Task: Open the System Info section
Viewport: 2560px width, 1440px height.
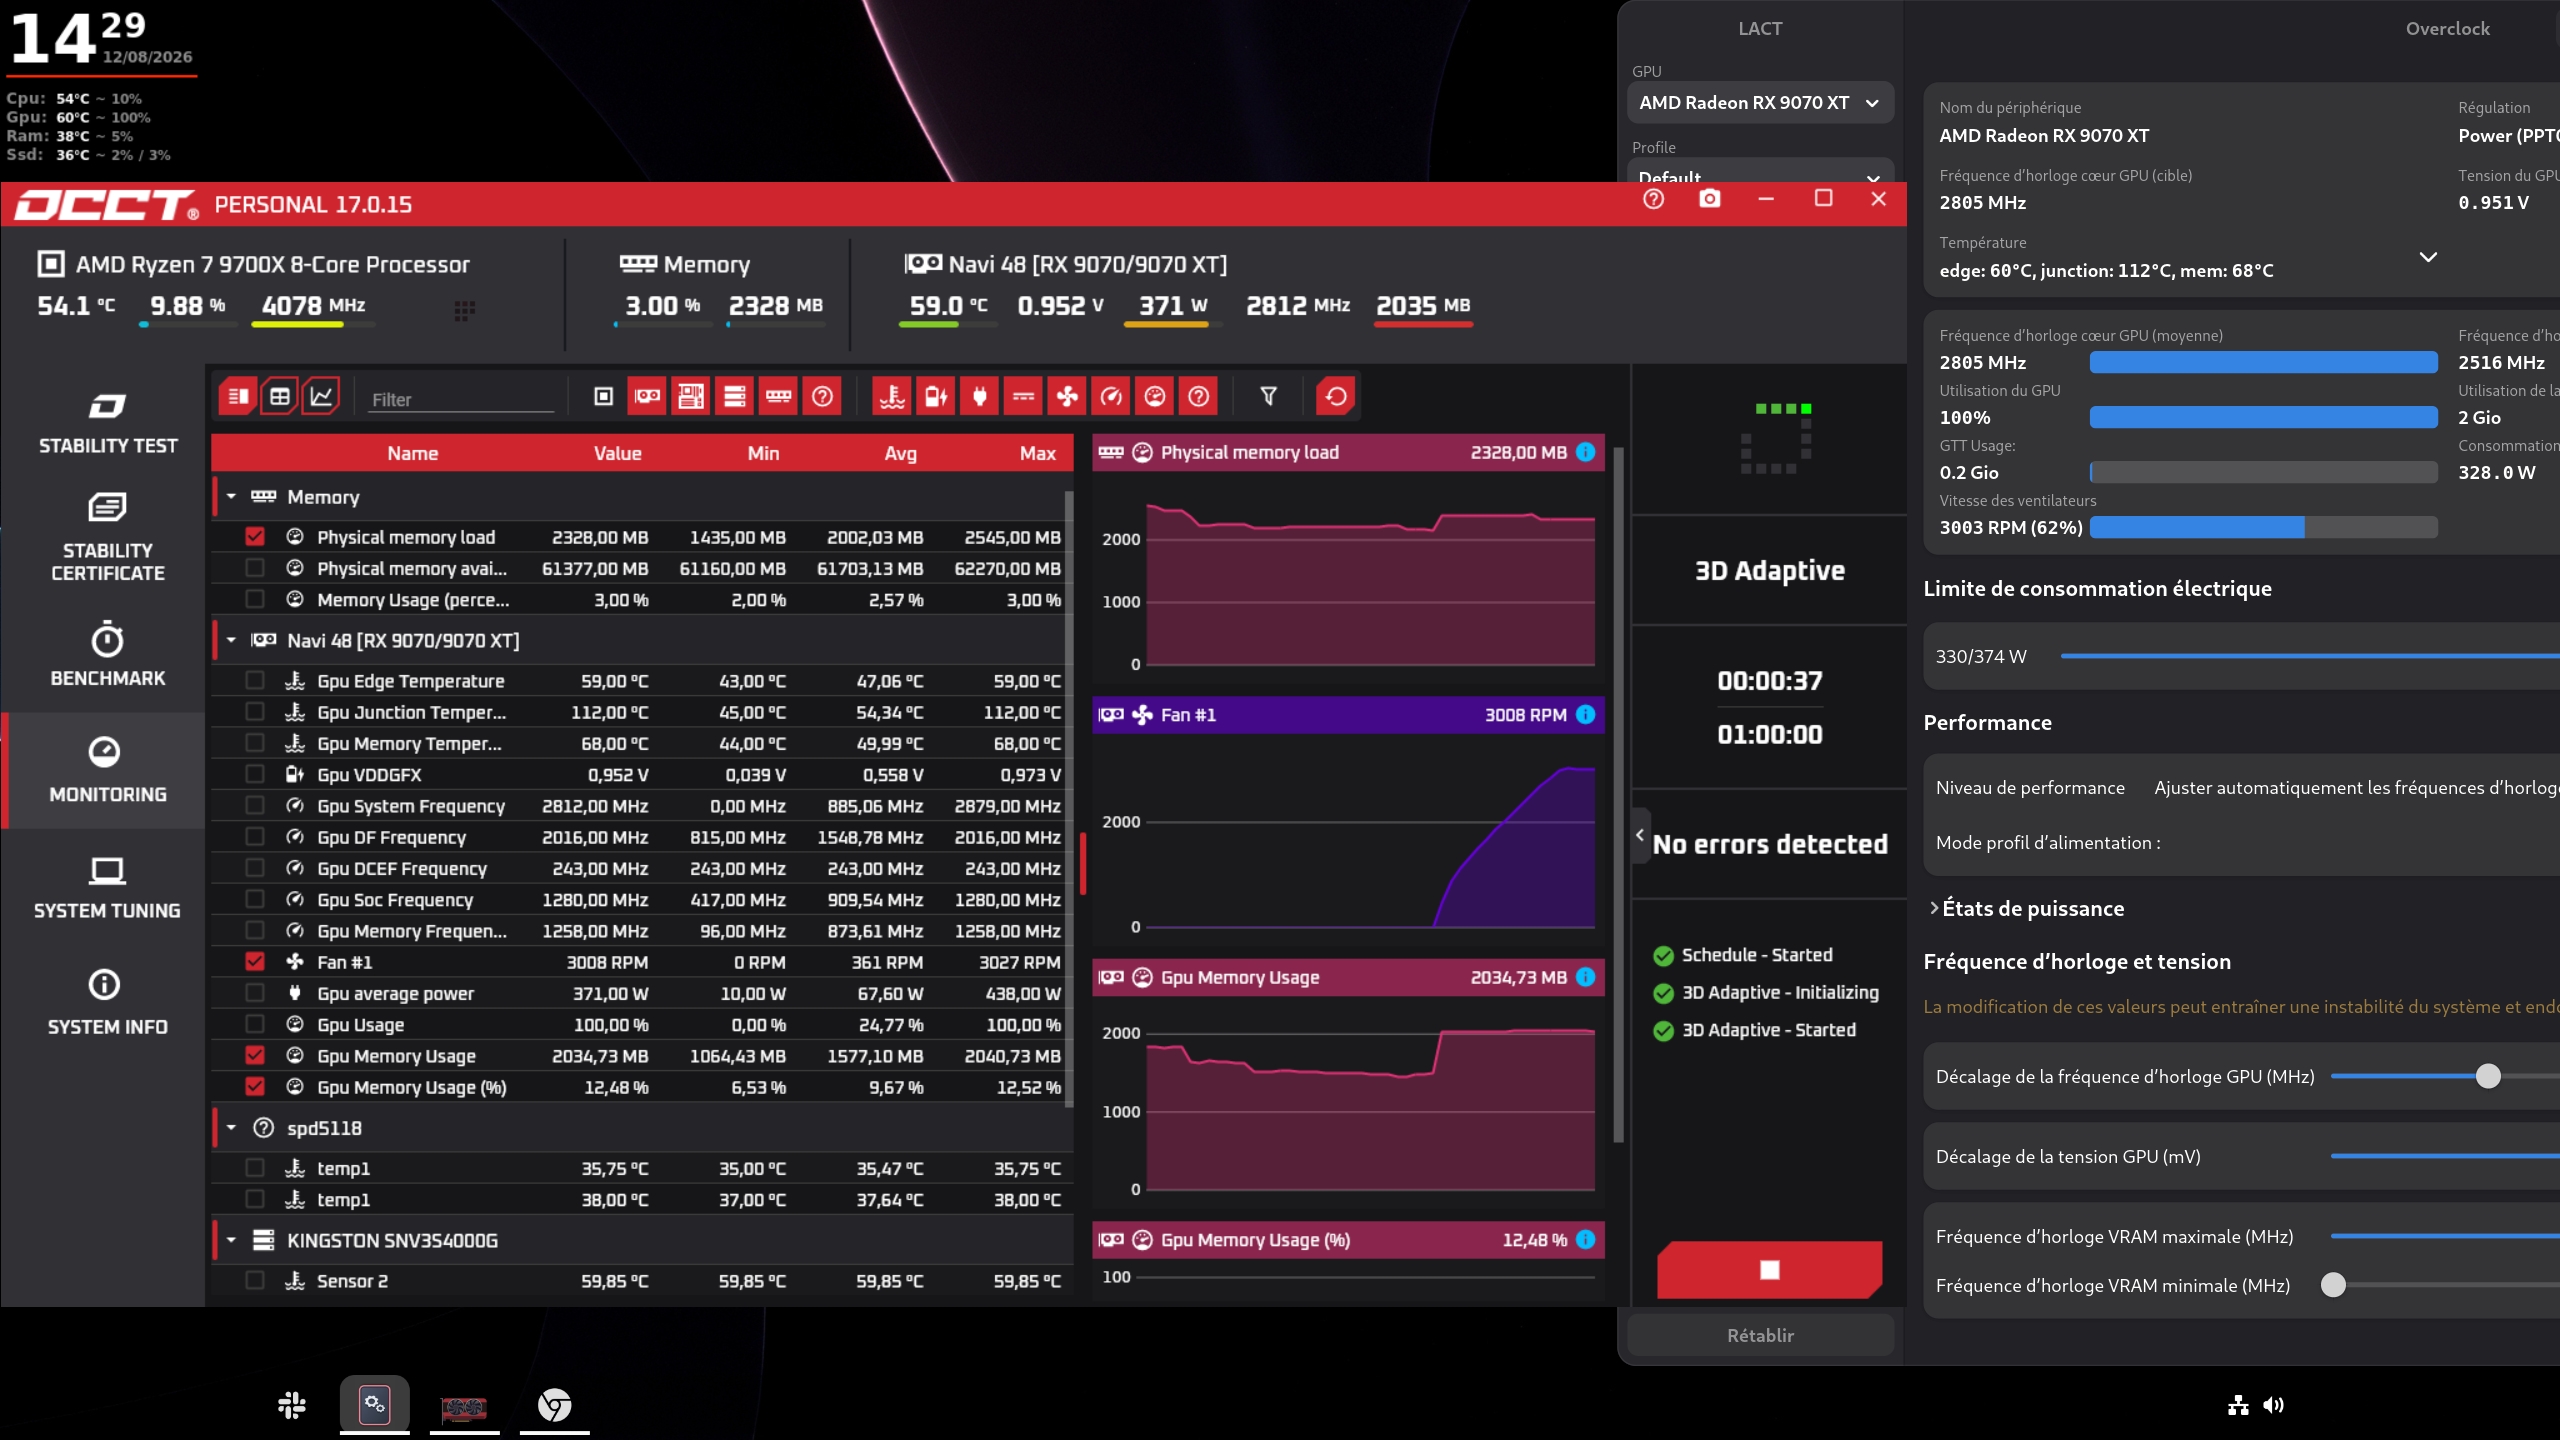Action: click(108, 1003)
